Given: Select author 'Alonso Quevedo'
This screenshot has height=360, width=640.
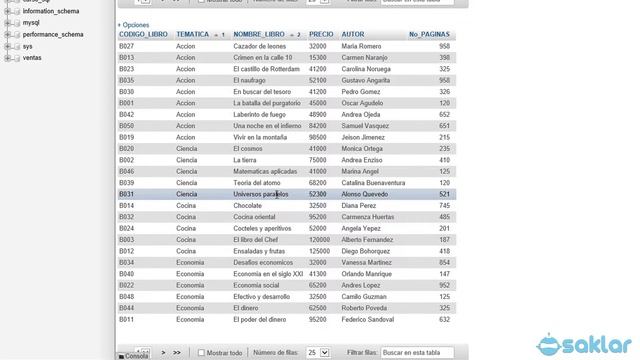Looking at the screenshot, I should click(x=365, y=194).
